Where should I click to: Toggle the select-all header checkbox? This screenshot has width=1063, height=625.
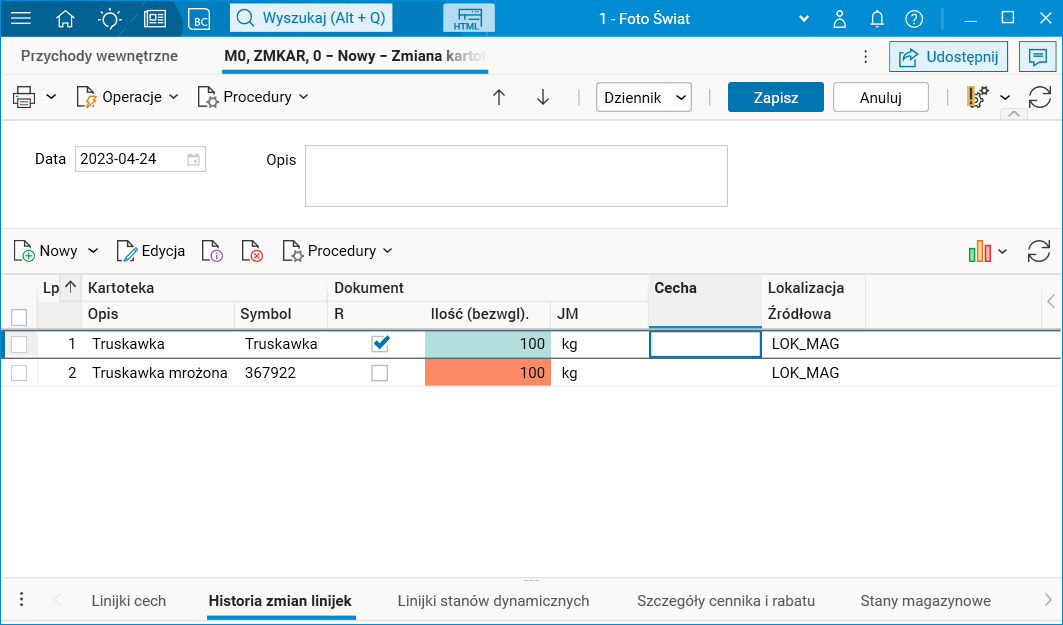pos(19,317)
